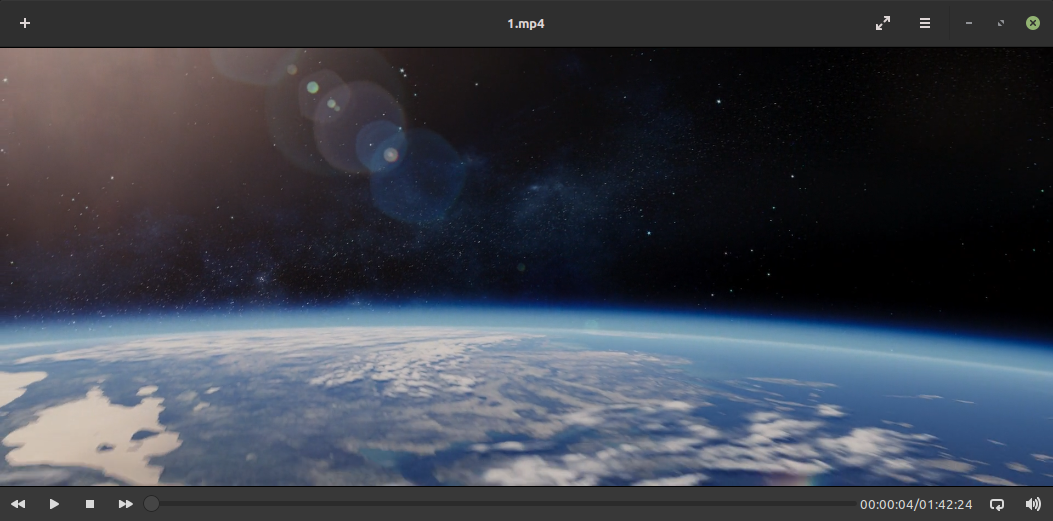1053x521 pixels.
Task: Close the player with the green X button
Action: (x=1033, y=23)
